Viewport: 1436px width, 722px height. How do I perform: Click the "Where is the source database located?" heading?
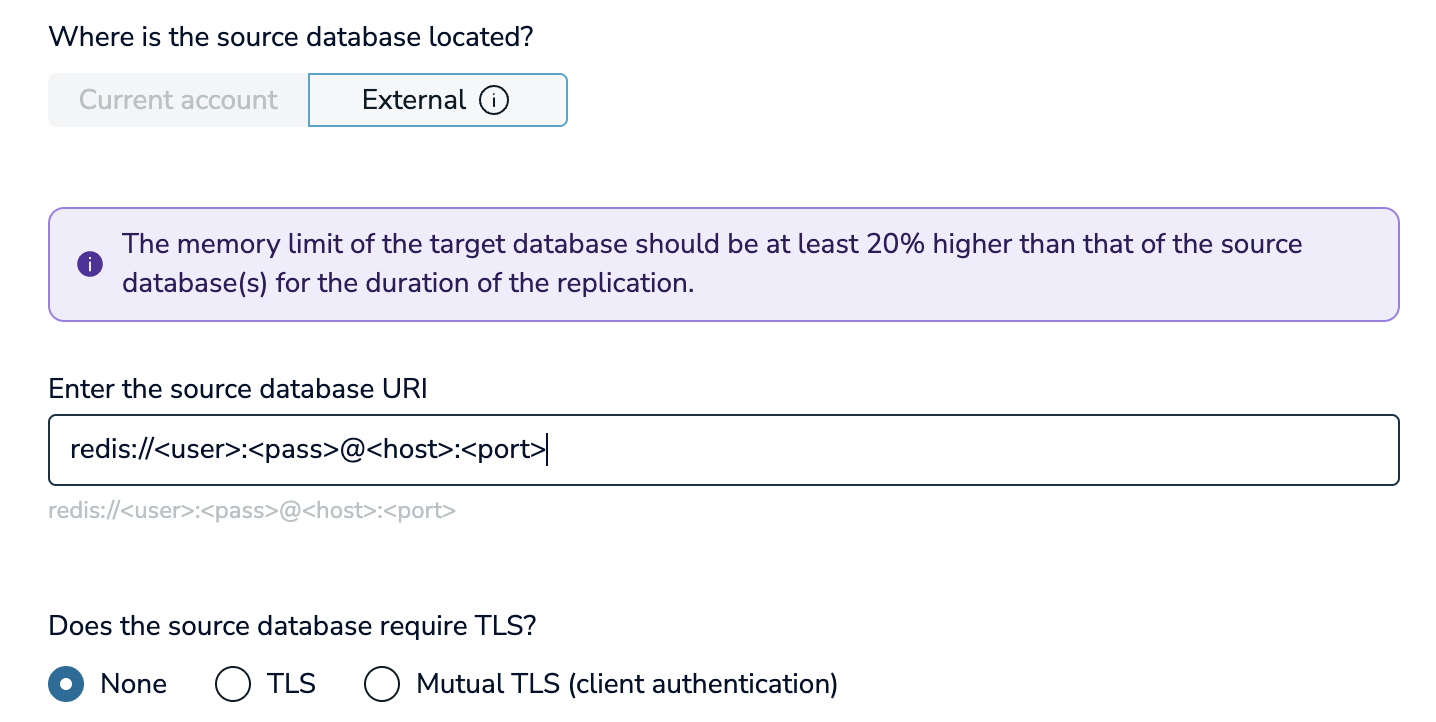pyautogui.click(x=291, y=37)
